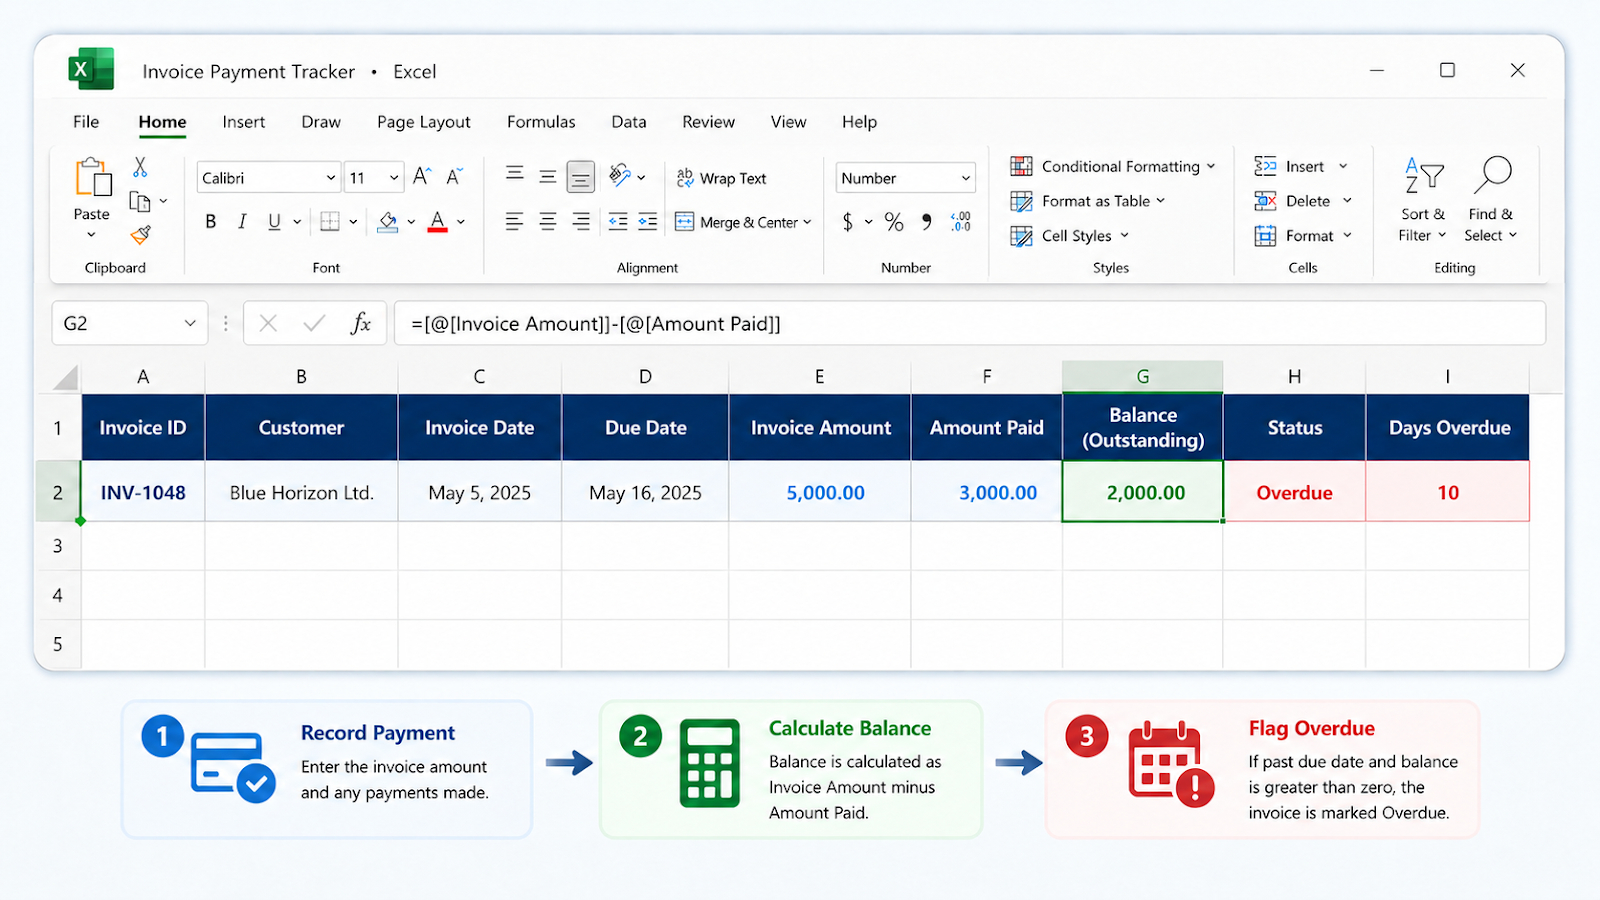Open the Number format combo box

[x=905, y=178]
